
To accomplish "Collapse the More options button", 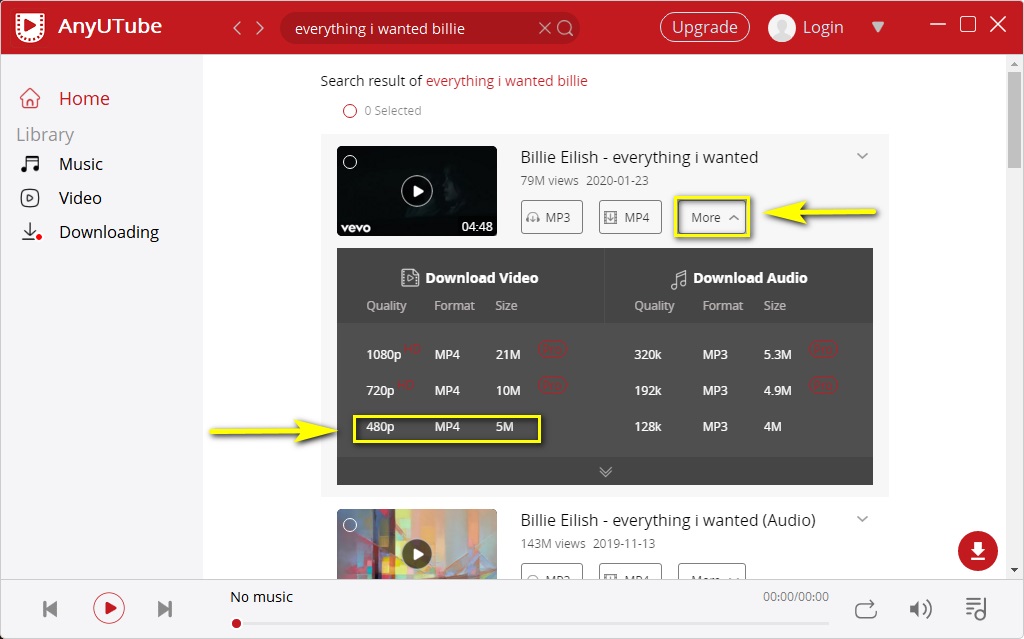I will click(712, 217).
